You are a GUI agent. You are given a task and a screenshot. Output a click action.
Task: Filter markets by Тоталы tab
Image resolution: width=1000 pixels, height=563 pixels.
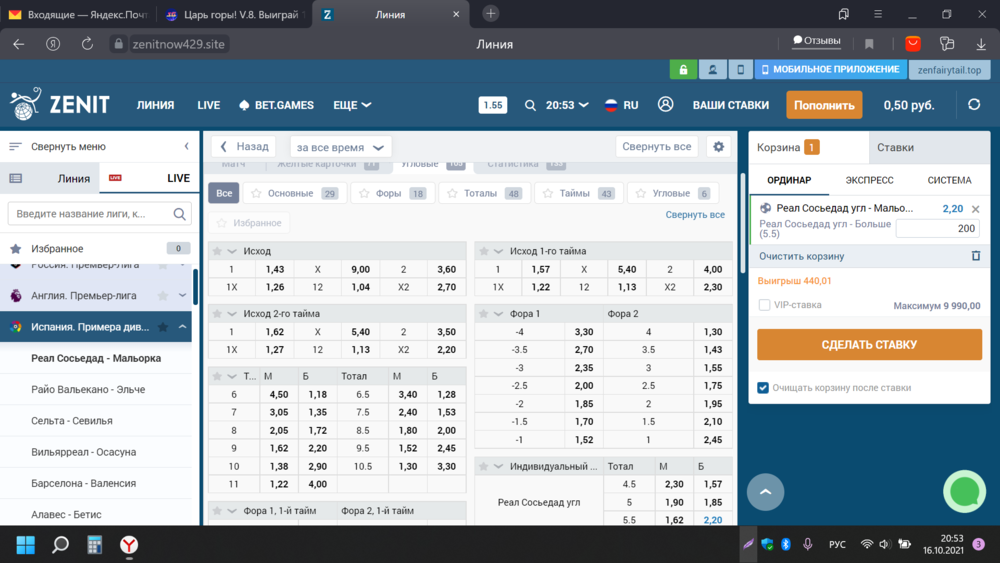485,193
